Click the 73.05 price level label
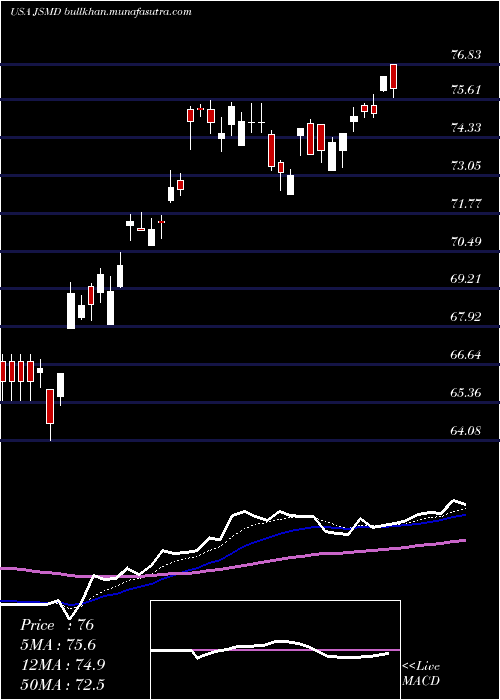 click(466, 166)
